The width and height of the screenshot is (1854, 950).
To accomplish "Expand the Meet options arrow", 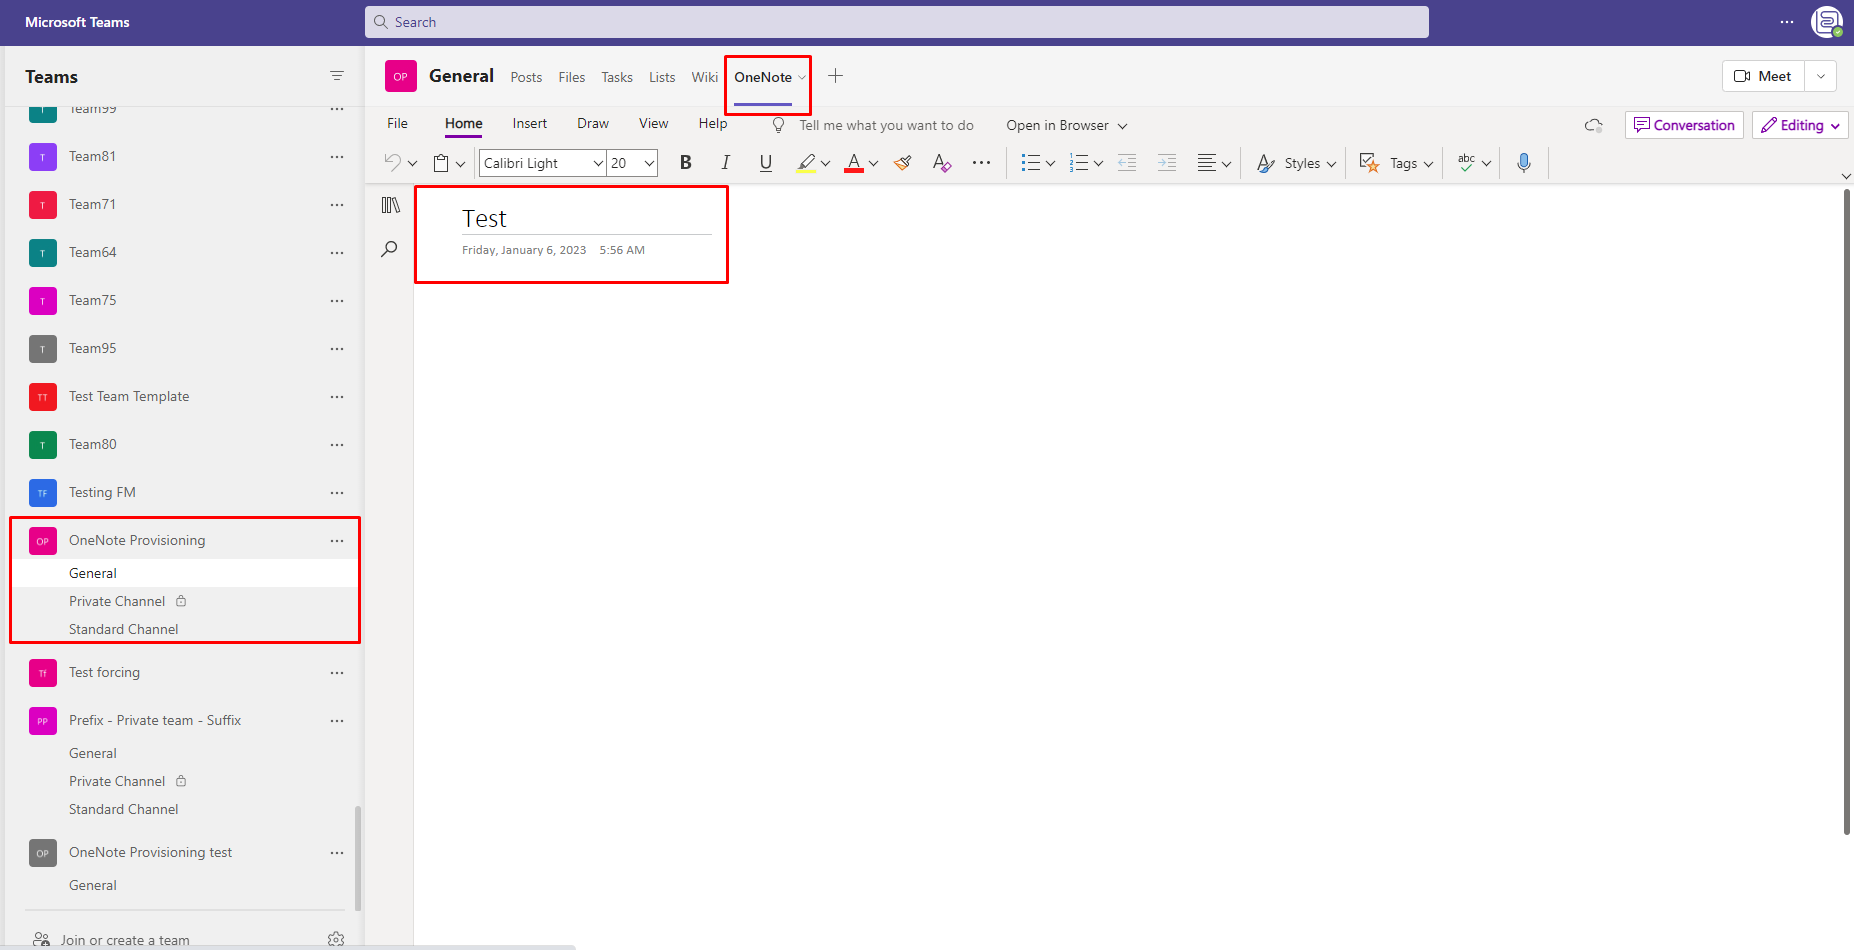I will pyautogui.click(x=1821, y=76).
